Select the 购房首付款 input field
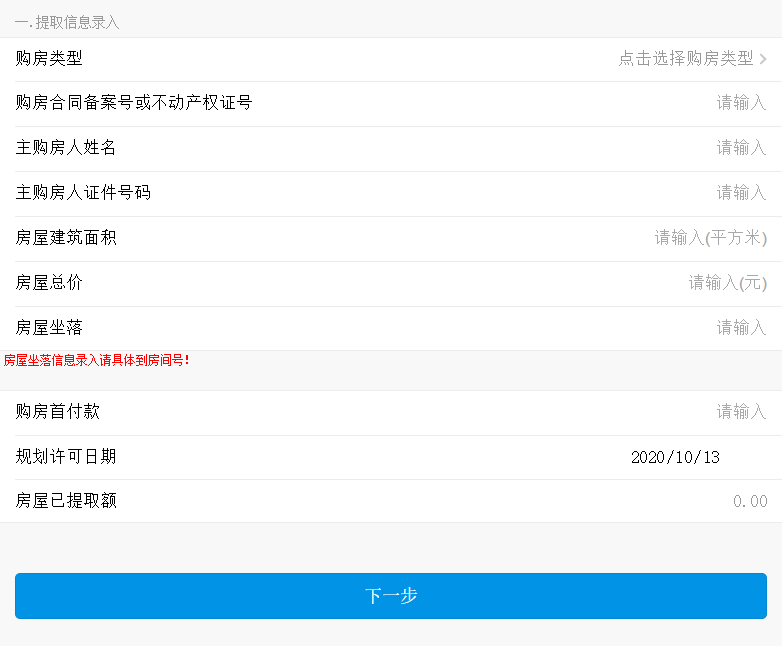 click(741, 412)
